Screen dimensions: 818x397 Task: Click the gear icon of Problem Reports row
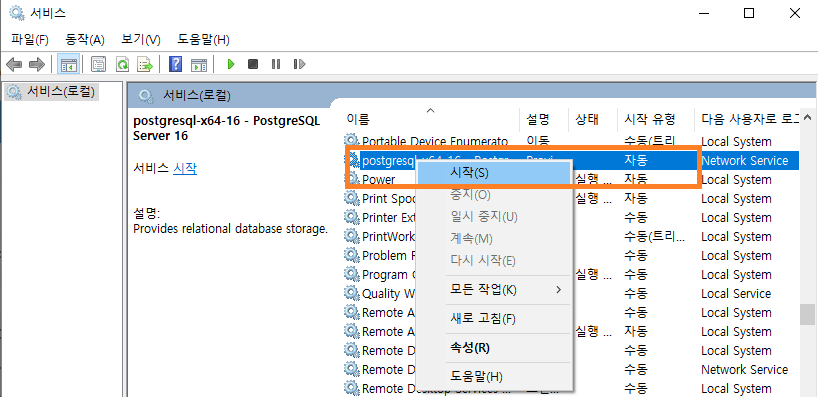(x=352, y=255)
